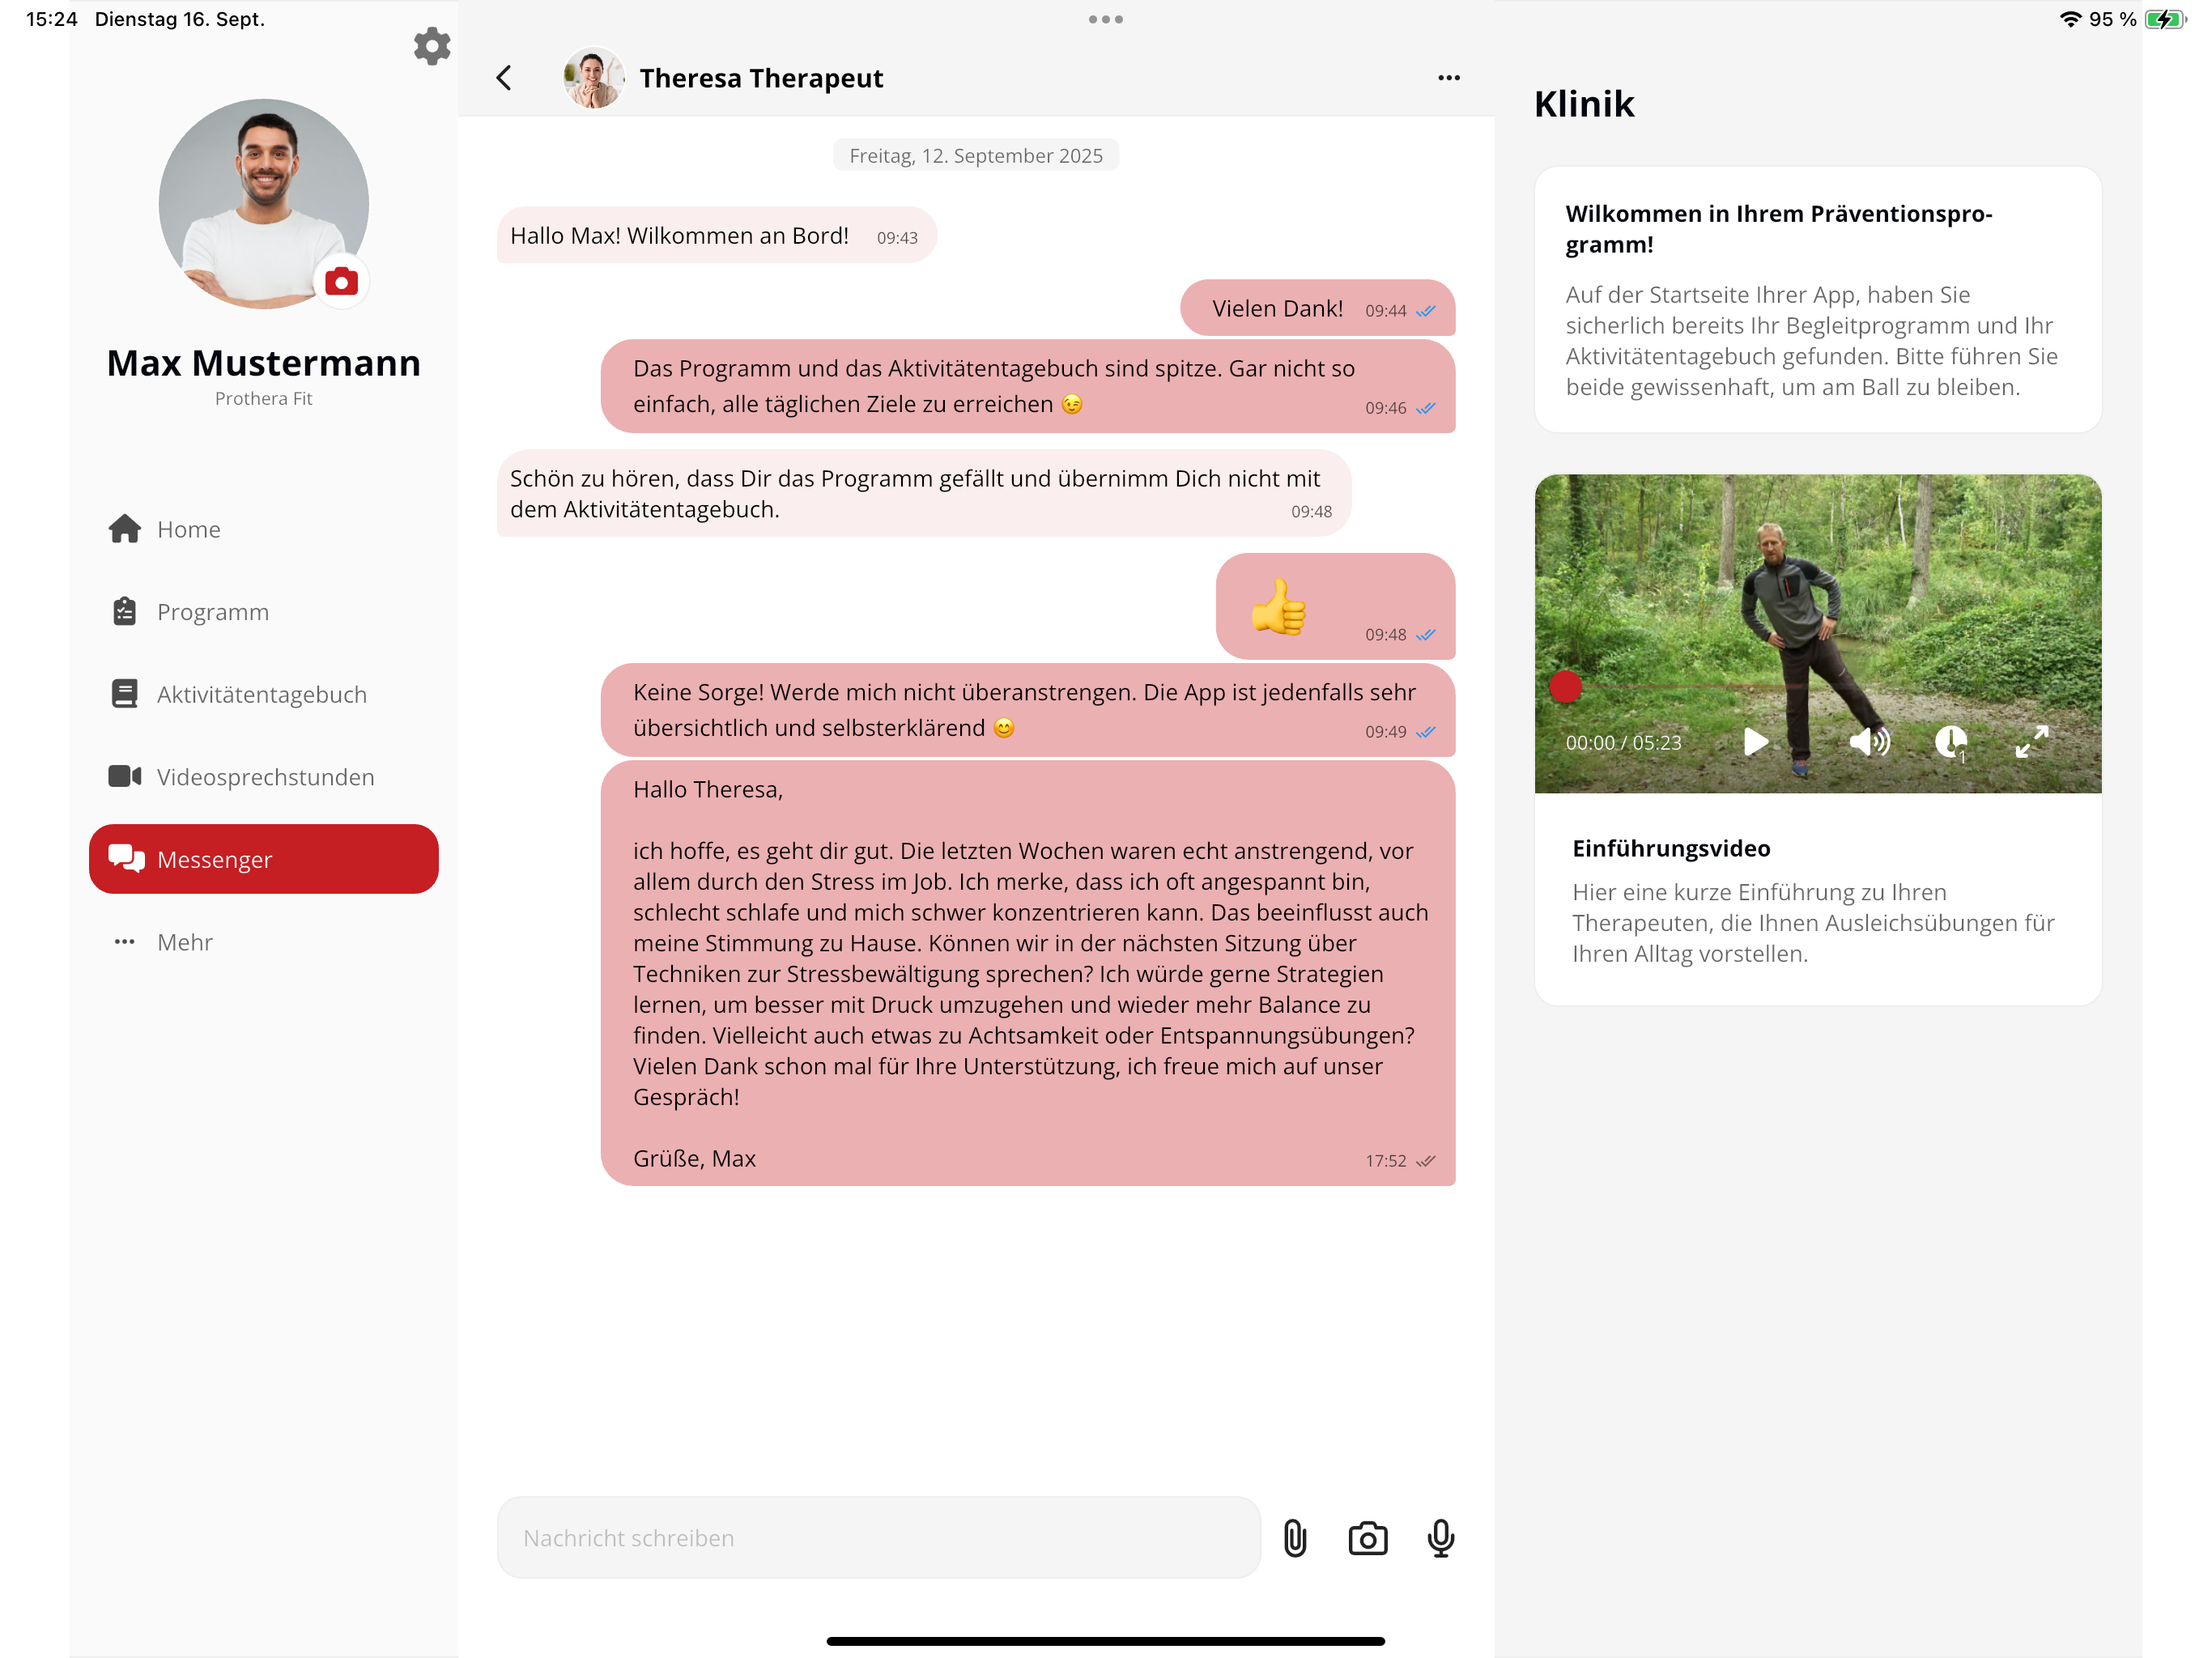Open Max Mustermann's profile picture

coord(264,204)
